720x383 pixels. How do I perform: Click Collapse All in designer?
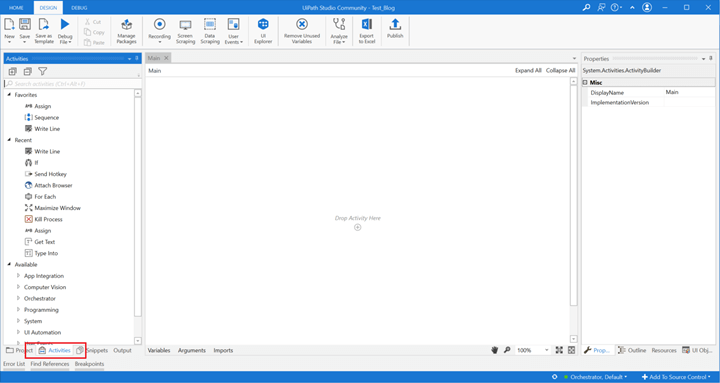click(560, 70)
